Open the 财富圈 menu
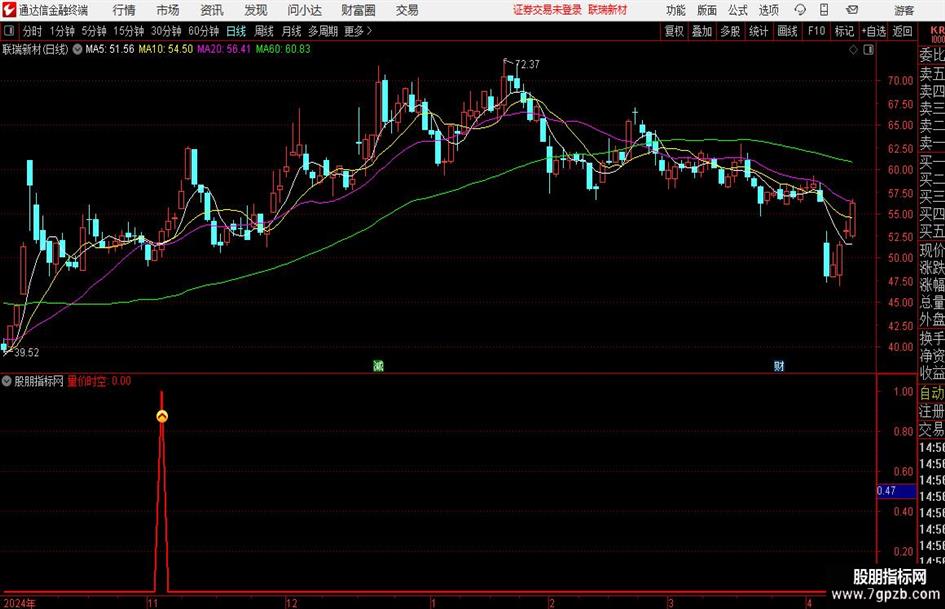 tap(358, 10)
